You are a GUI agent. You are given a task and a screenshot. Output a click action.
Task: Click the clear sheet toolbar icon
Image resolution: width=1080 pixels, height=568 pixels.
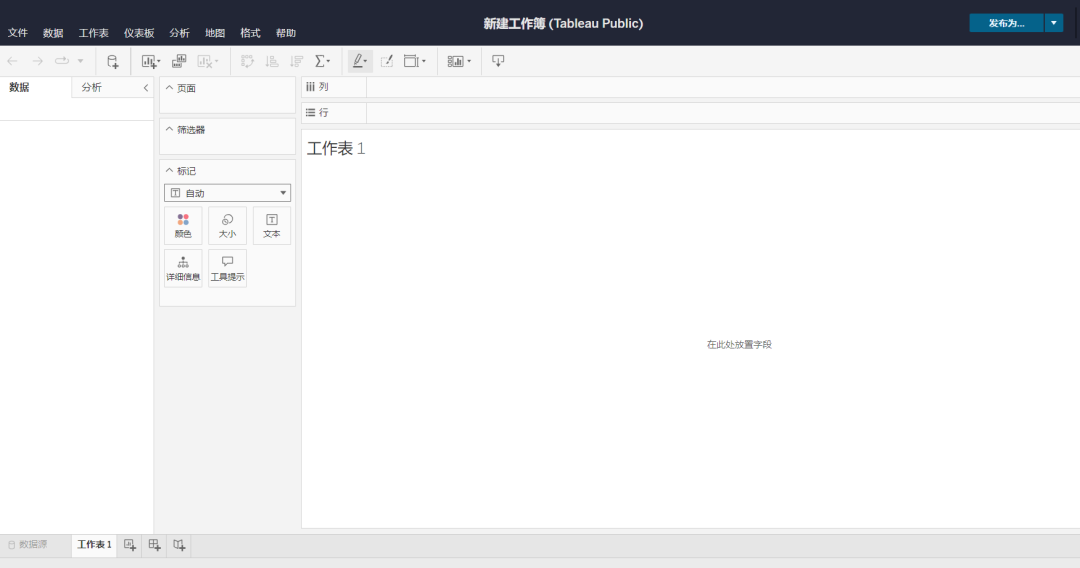207,61
